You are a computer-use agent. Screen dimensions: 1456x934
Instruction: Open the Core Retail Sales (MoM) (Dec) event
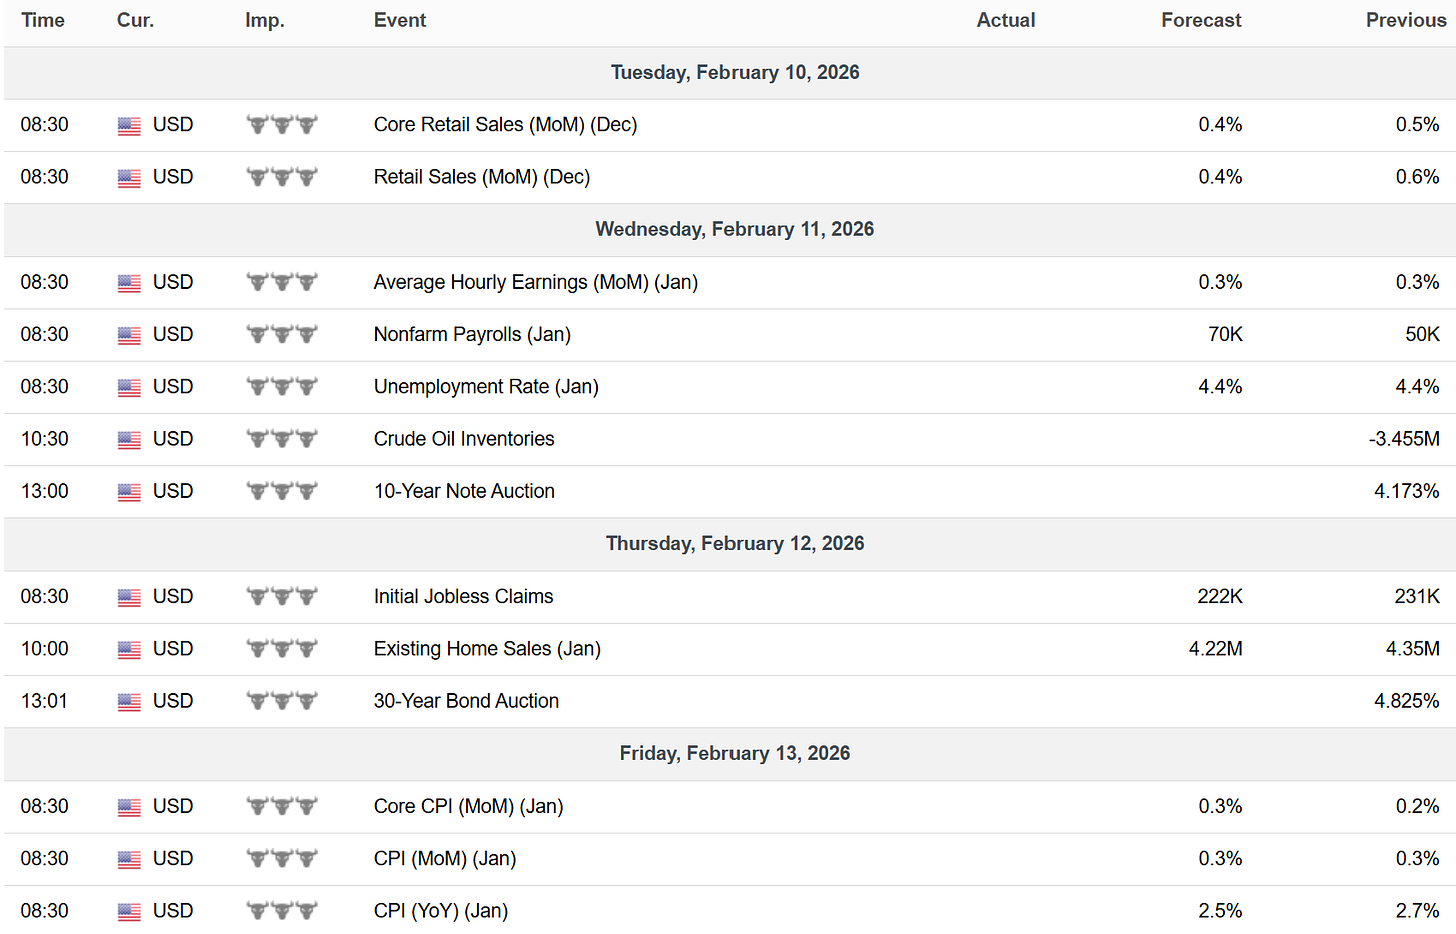click(505, 125)
